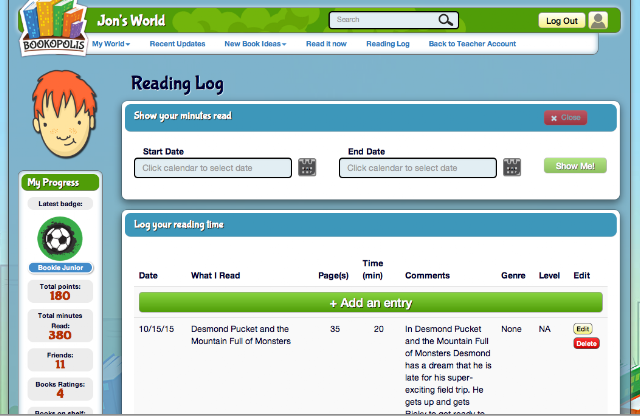Click the Comments column header
Screen dimensions: 640x416
[427, 276]
